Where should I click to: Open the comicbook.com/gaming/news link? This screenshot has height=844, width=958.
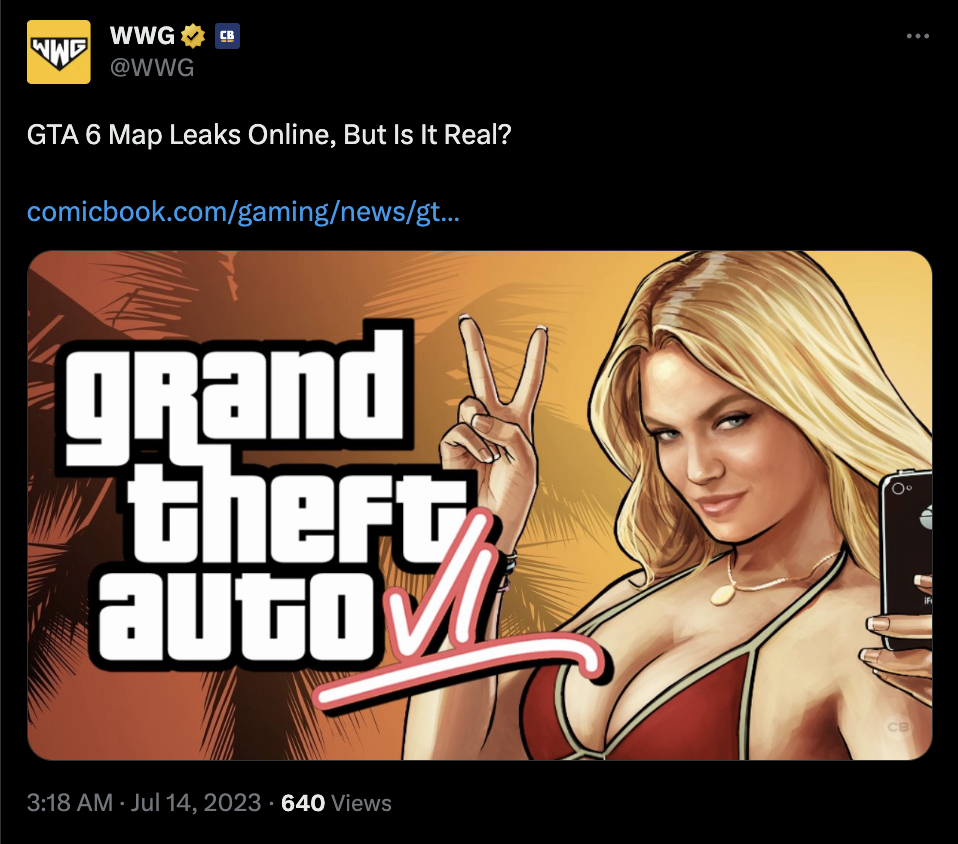click(x=243, y=212)
